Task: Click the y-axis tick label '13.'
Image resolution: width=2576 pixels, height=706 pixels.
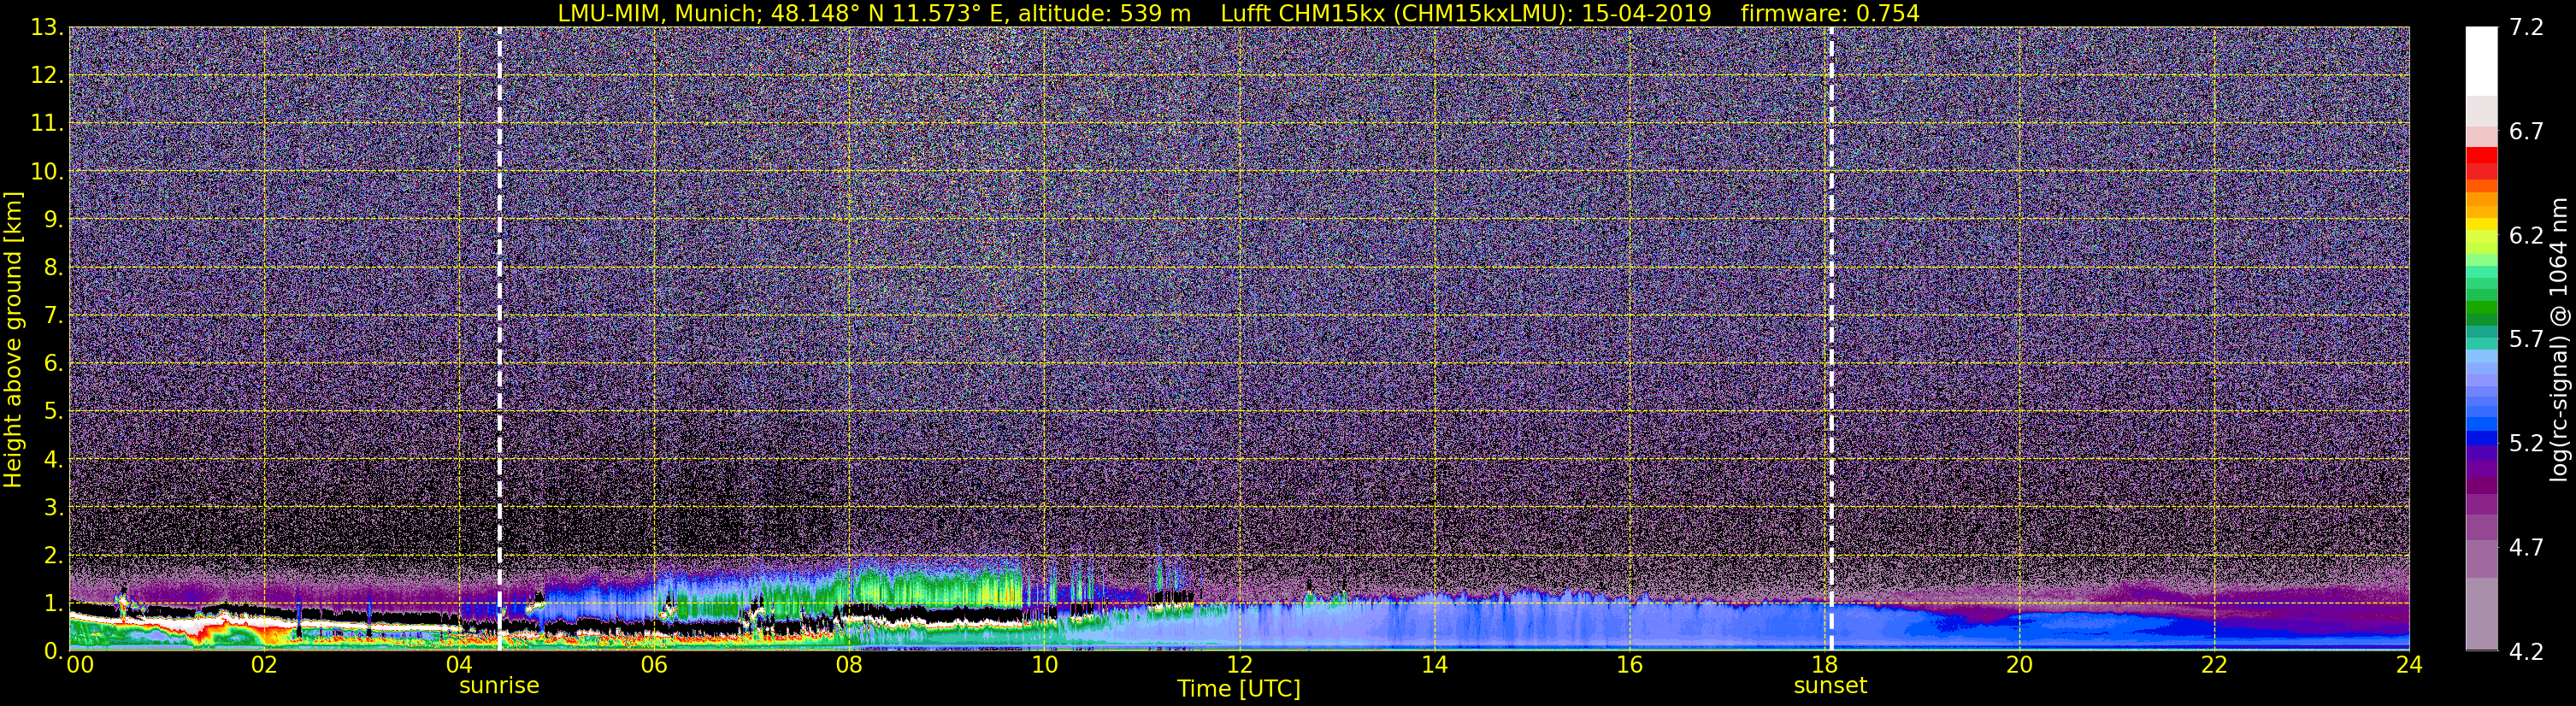Action: click(x=46, y=28)
